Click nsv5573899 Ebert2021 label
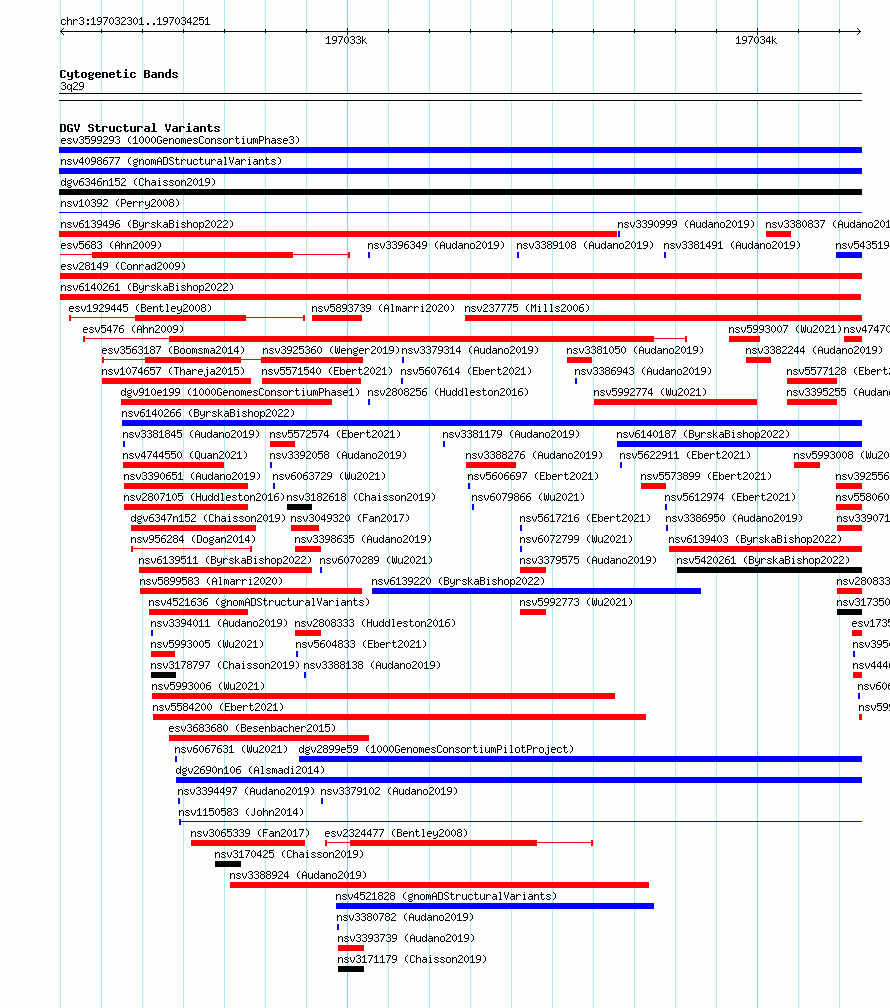 (x=706, y=476)
